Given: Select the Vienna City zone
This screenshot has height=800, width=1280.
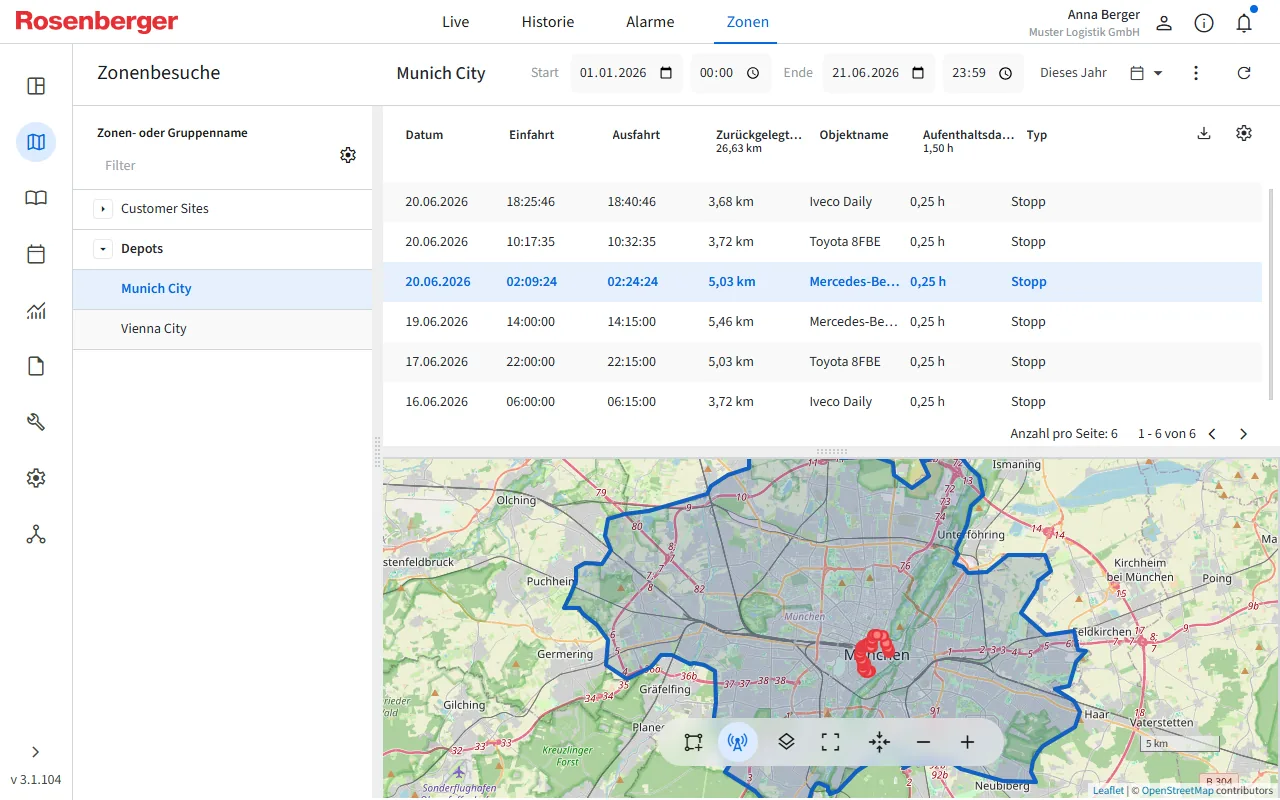Looking at the screenshot, I should tap(222, 329).
